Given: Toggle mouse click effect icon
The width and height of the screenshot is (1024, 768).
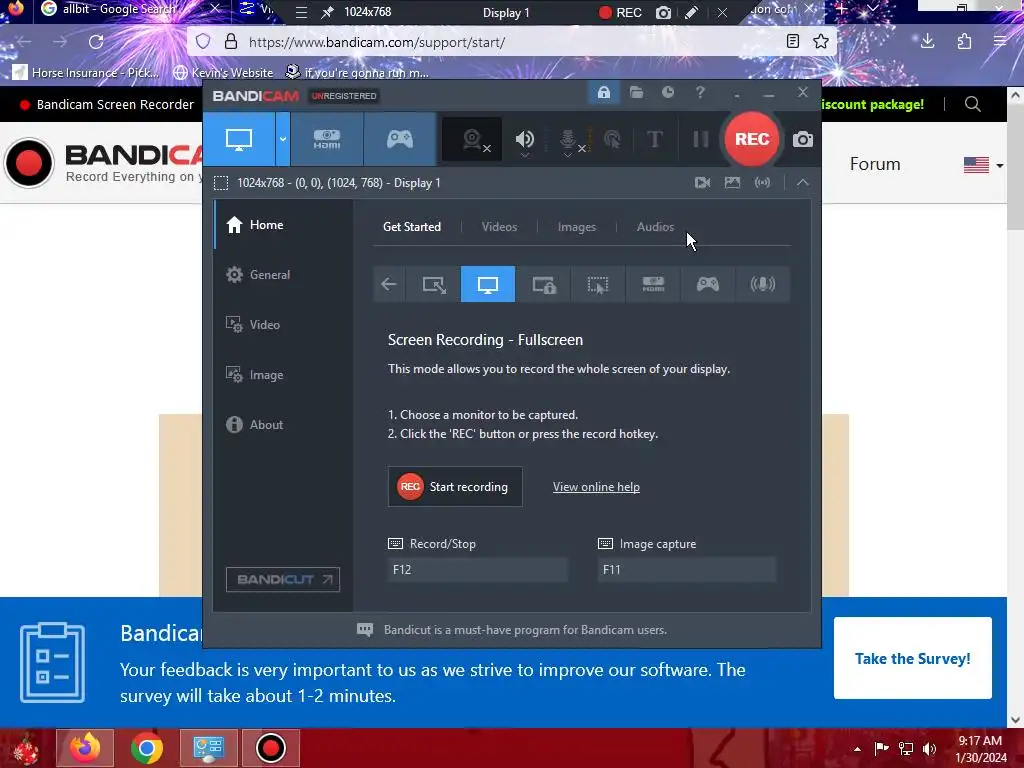Looking at the screenshot, I should [612, 139].
